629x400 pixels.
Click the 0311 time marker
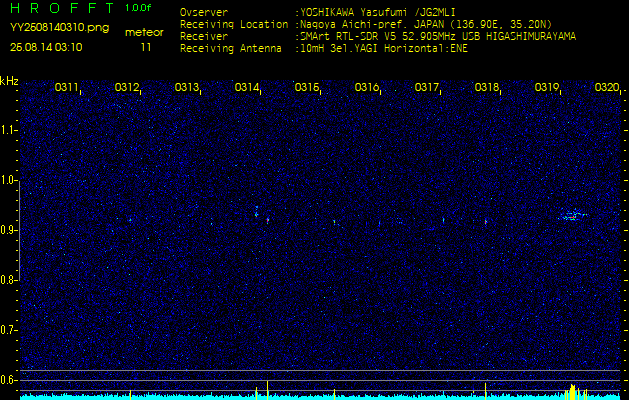(x=66, y=87)
